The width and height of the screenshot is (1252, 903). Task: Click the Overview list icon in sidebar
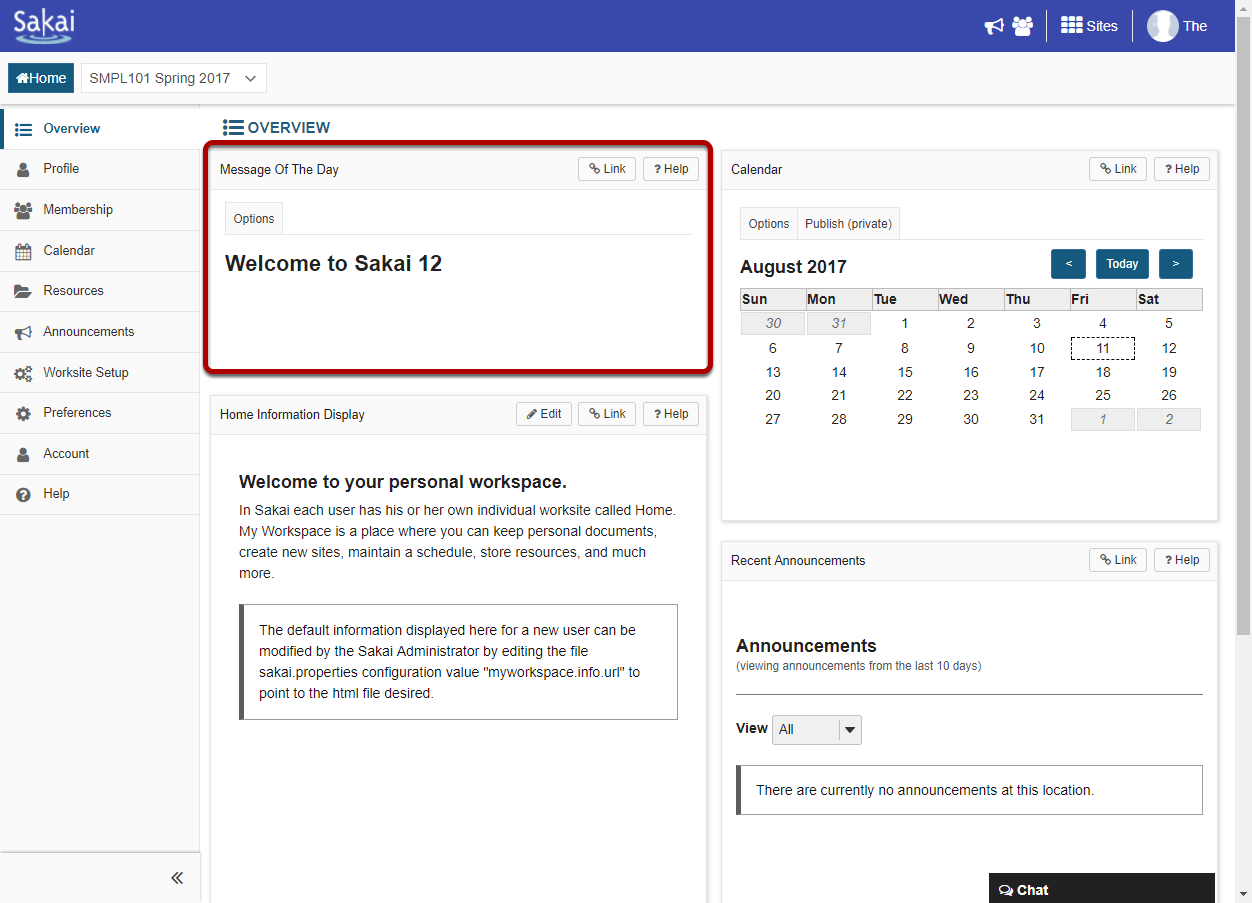[23, 129]
